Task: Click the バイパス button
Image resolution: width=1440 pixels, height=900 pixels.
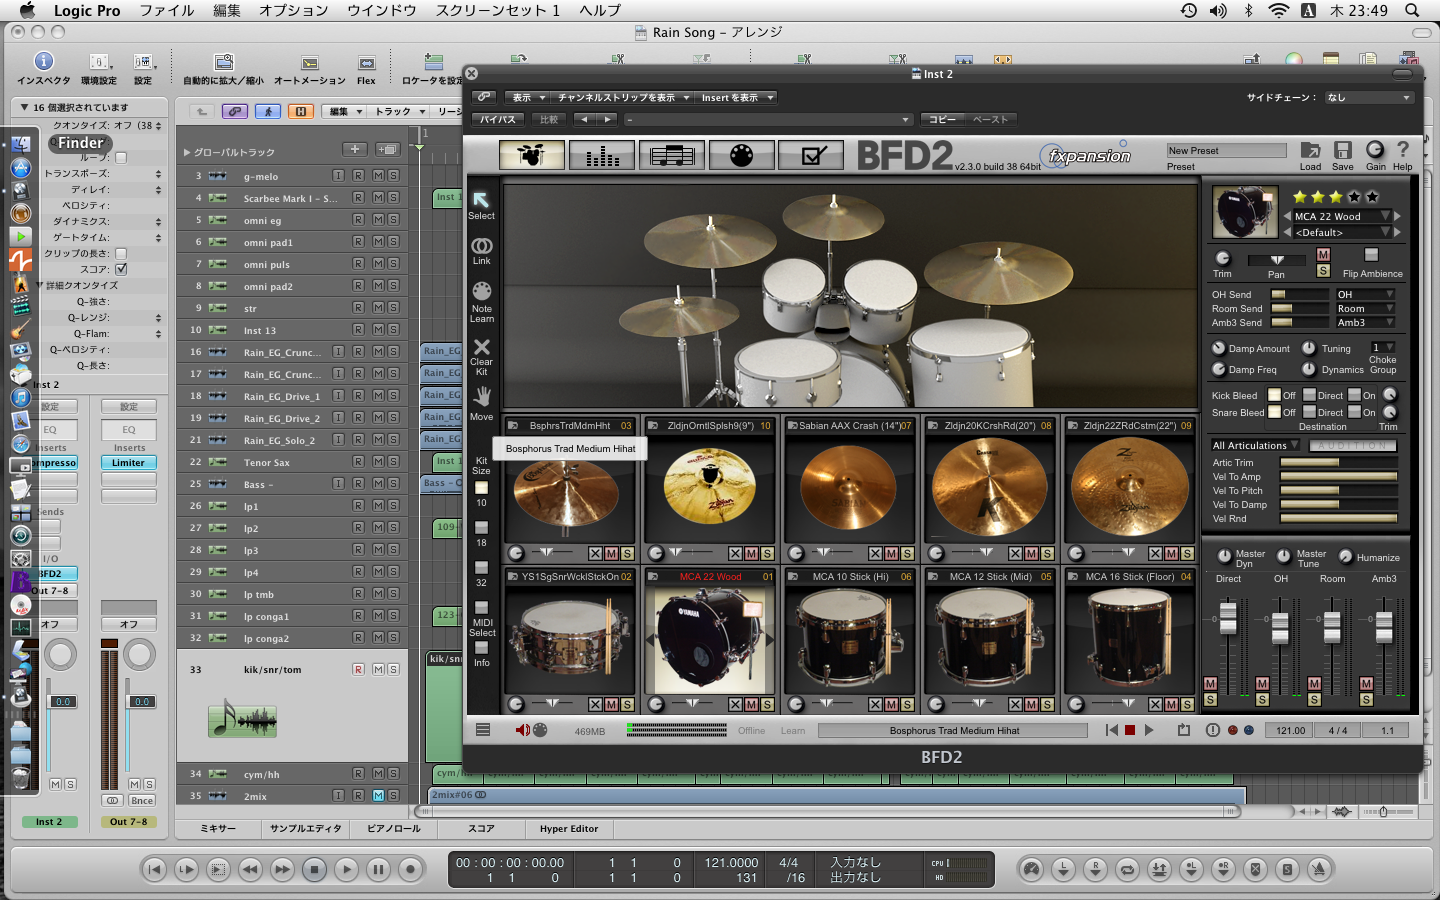Action: tap(497, 119)
